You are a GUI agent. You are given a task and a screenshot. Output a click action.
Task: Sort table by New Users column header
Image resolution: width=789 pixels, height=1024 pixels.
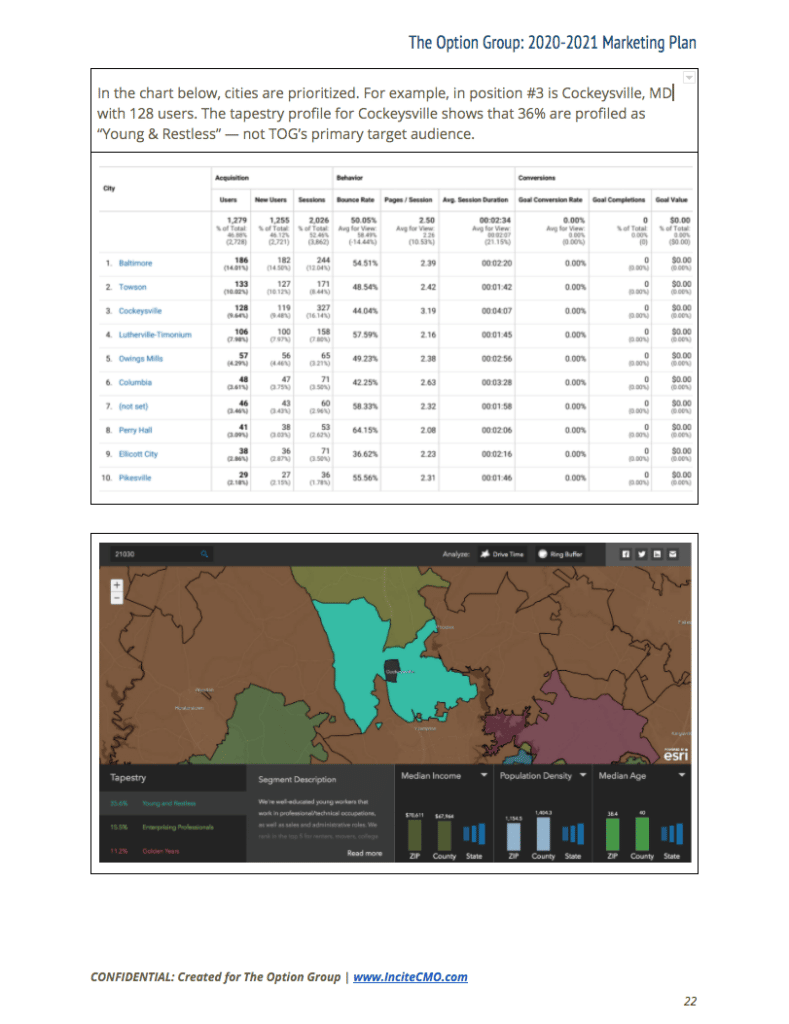click(270, 200)
